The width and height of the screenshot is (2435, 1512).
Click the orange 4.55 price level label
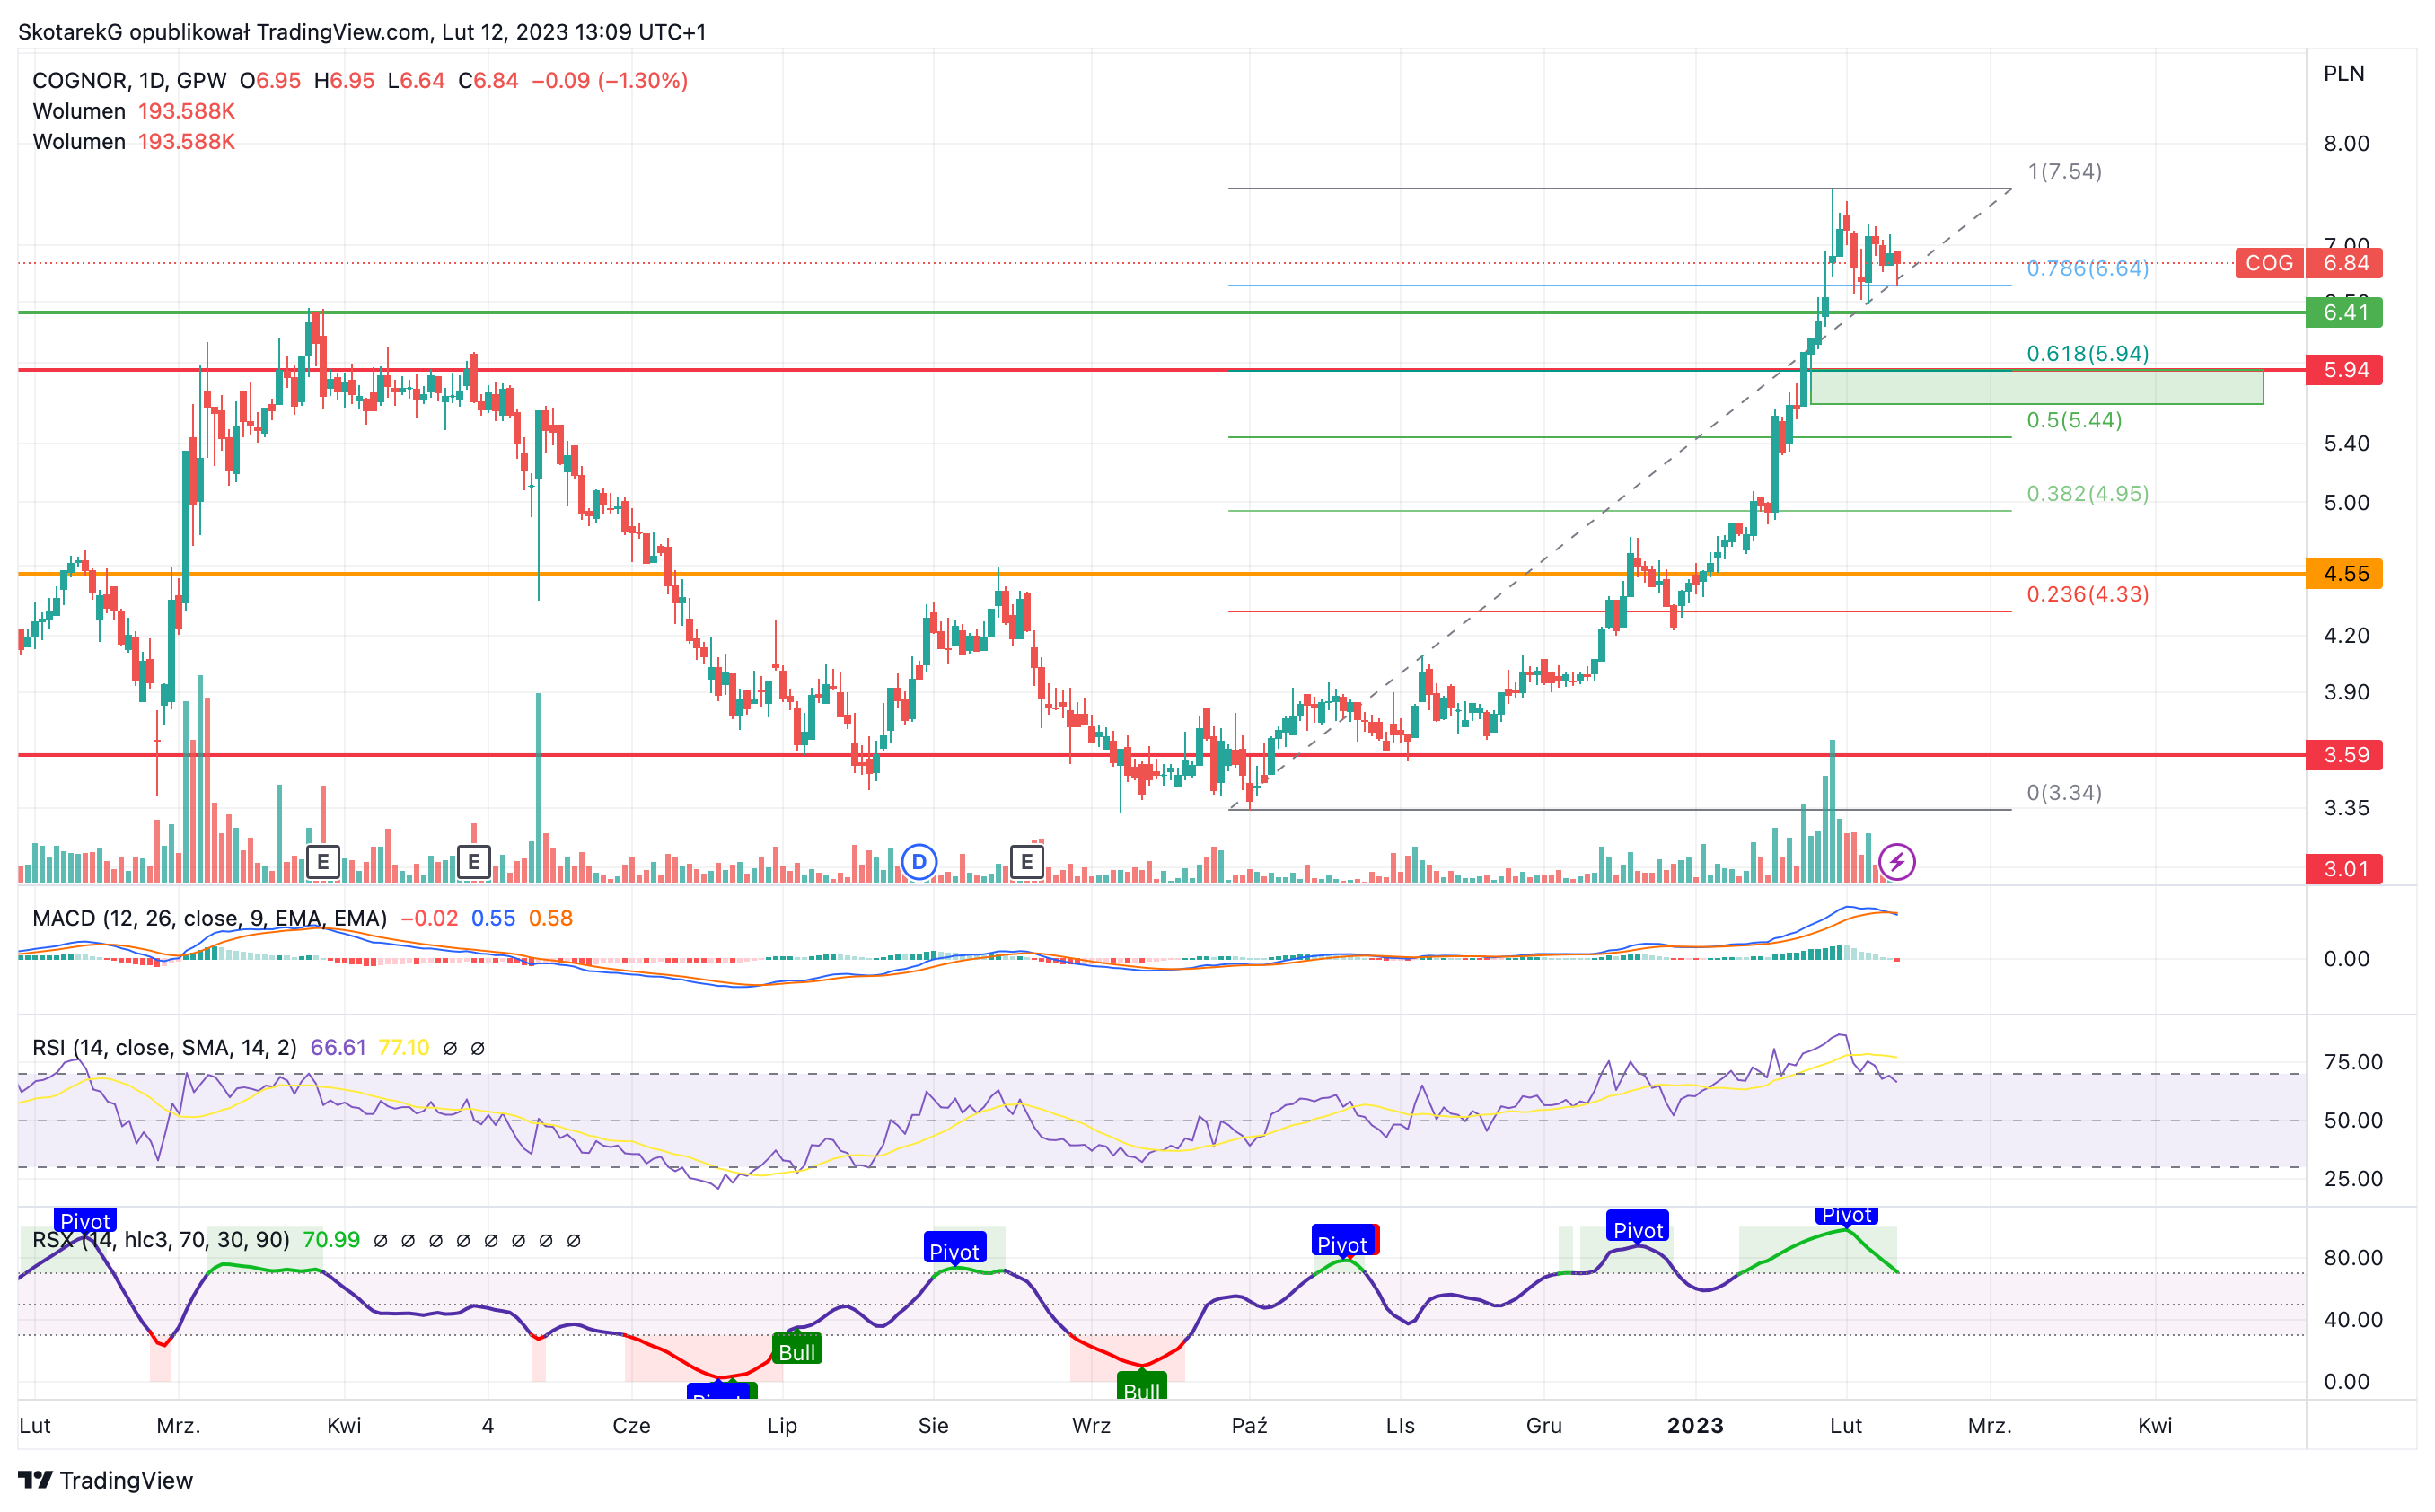[2344, 574]
